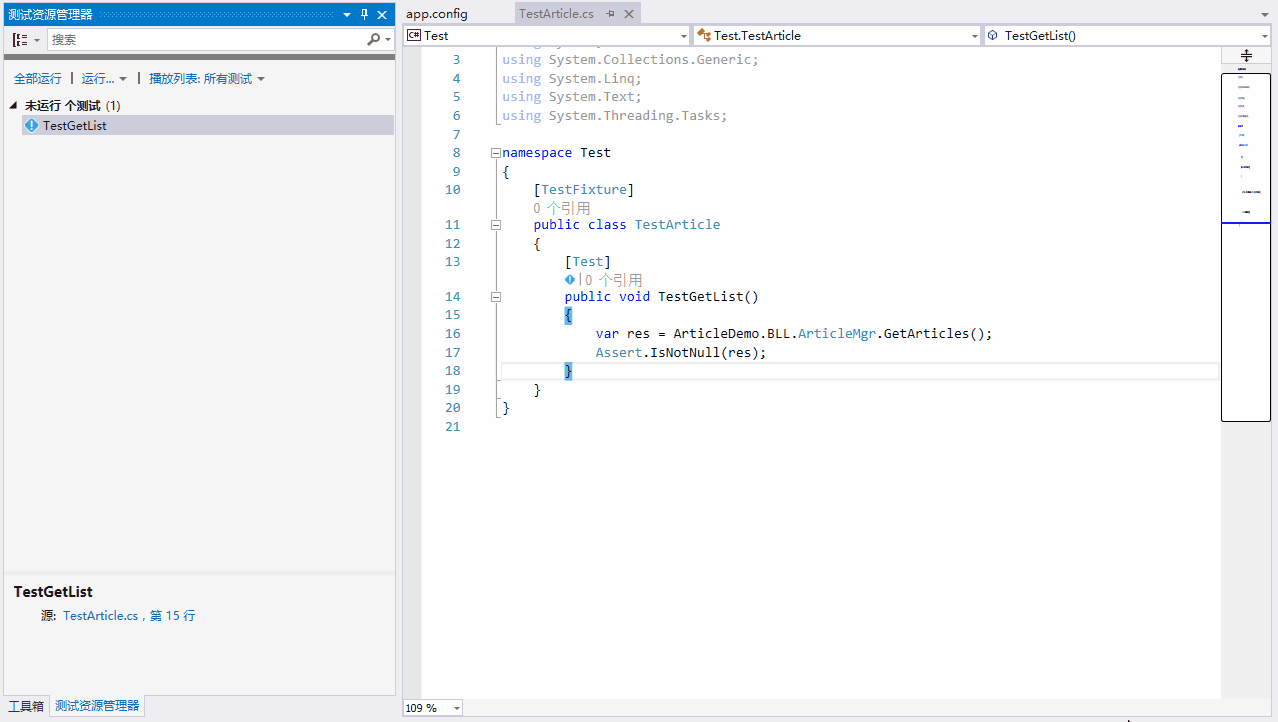Switch to the app.config tab
The width and height of the screenshot is (1278, 722).
[437, 14]
